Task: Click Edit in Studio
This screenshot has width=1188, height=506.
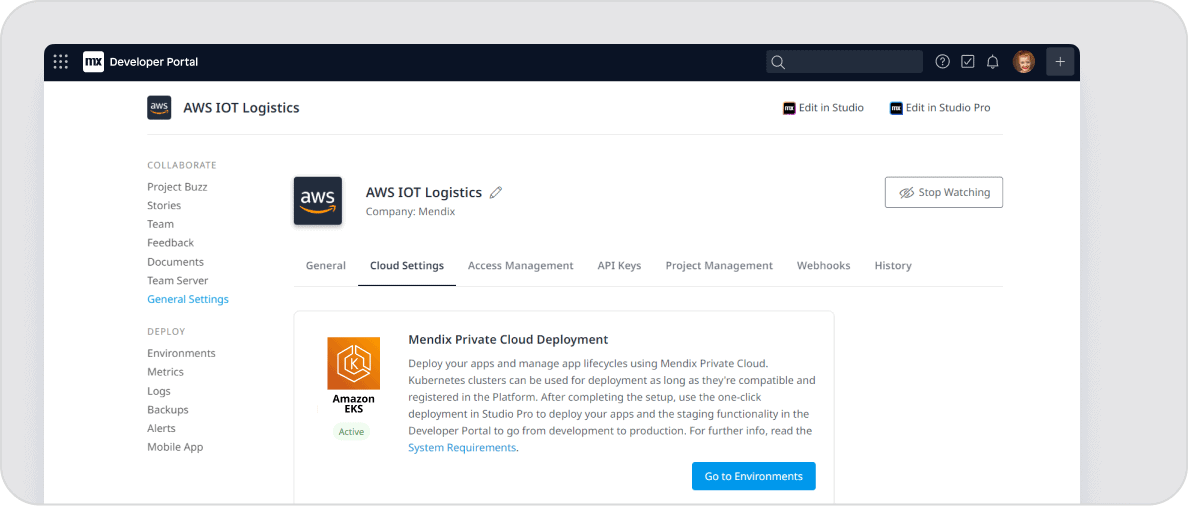Action: [824, 108]
